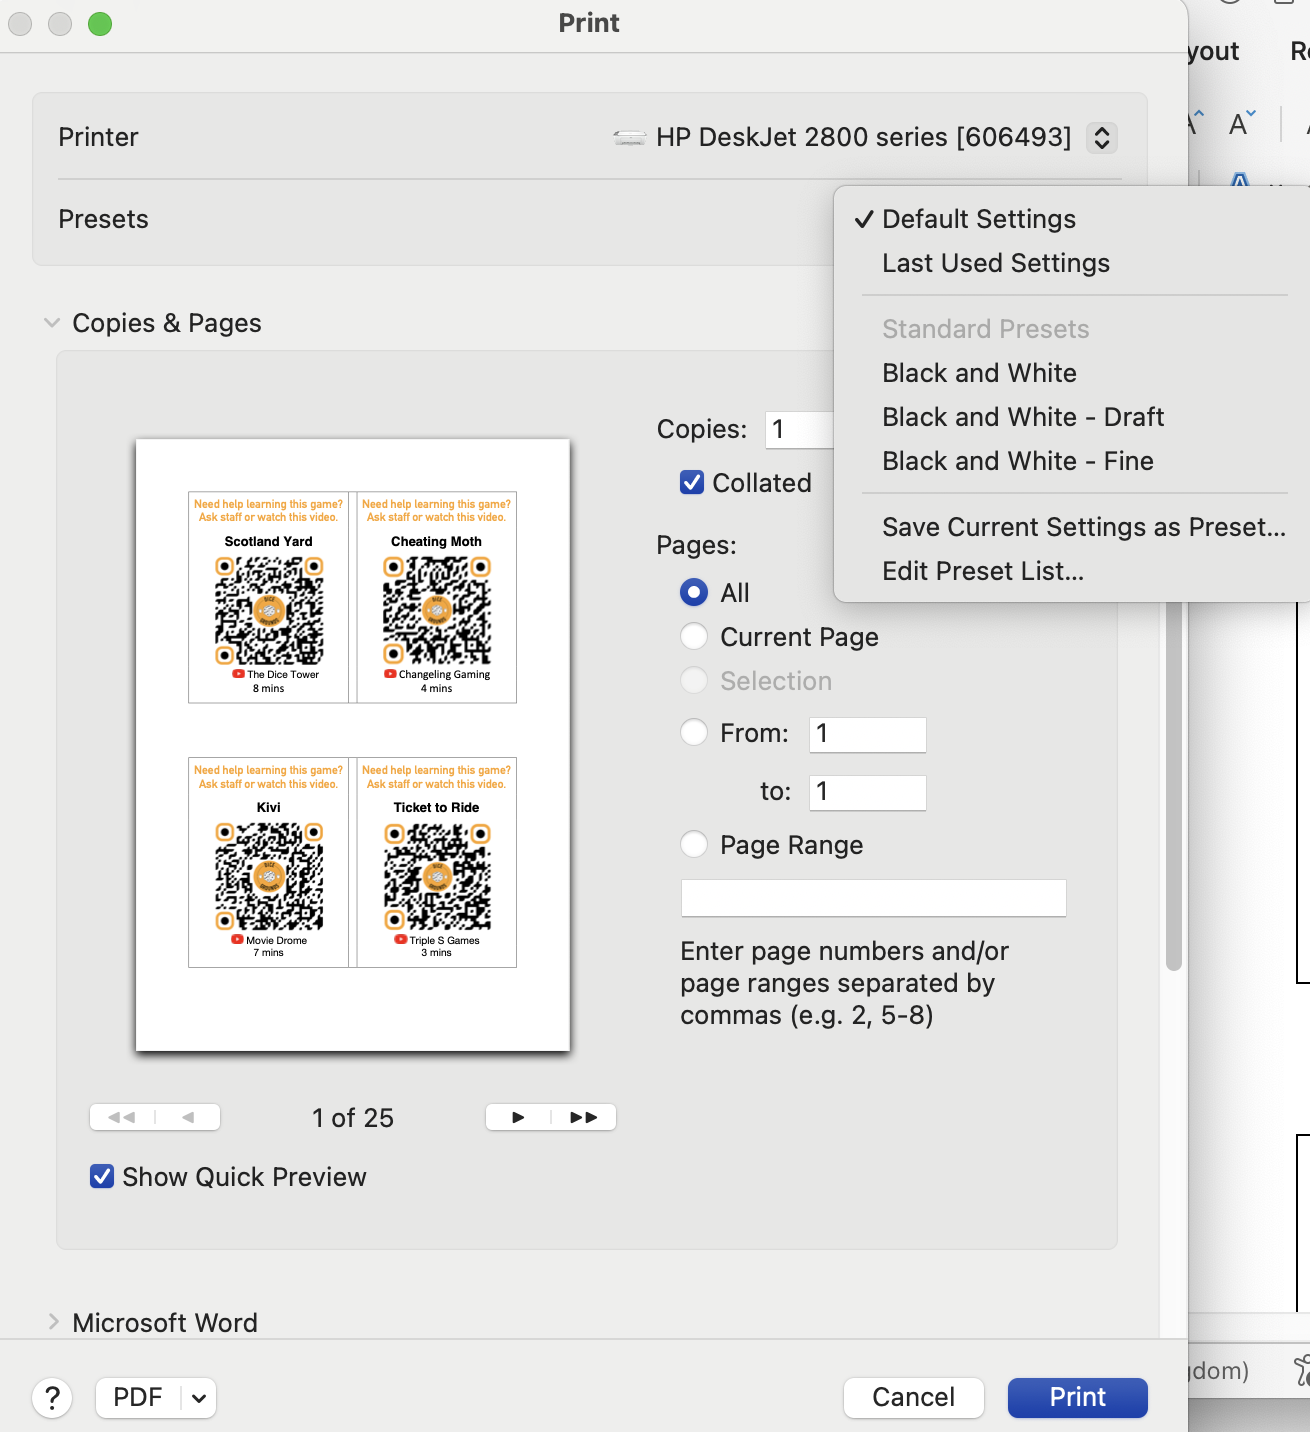1310x1432 pixels.
Task: Select the Page Range radio button
Action: [x=694, y=844]
